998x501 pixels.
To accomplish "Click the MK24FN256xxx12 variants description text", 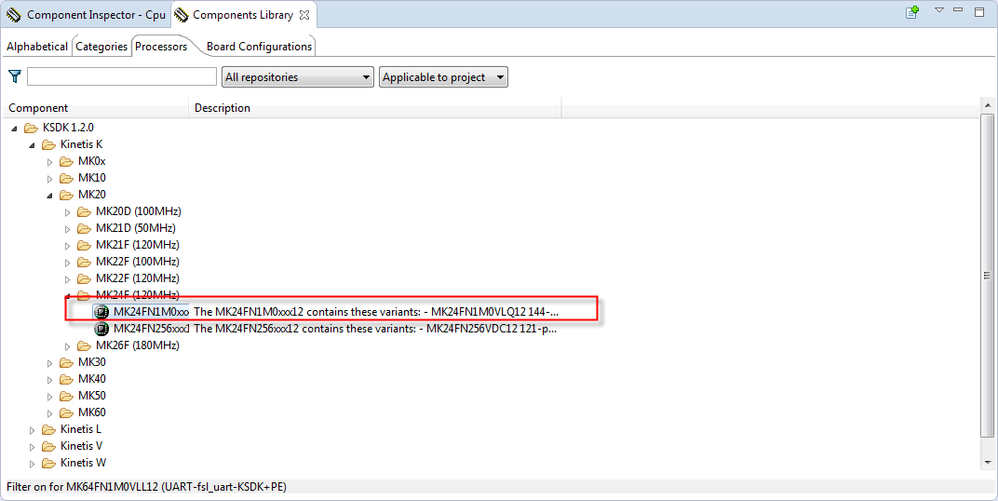I will click(375, 328).
